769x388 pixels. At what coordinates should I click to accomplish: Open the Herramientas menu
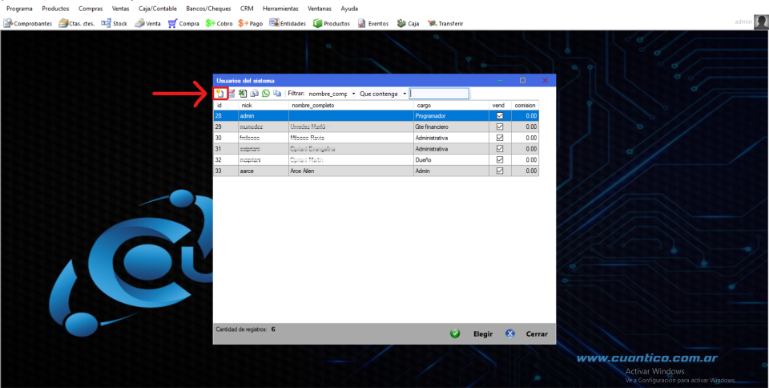point(280,9)
